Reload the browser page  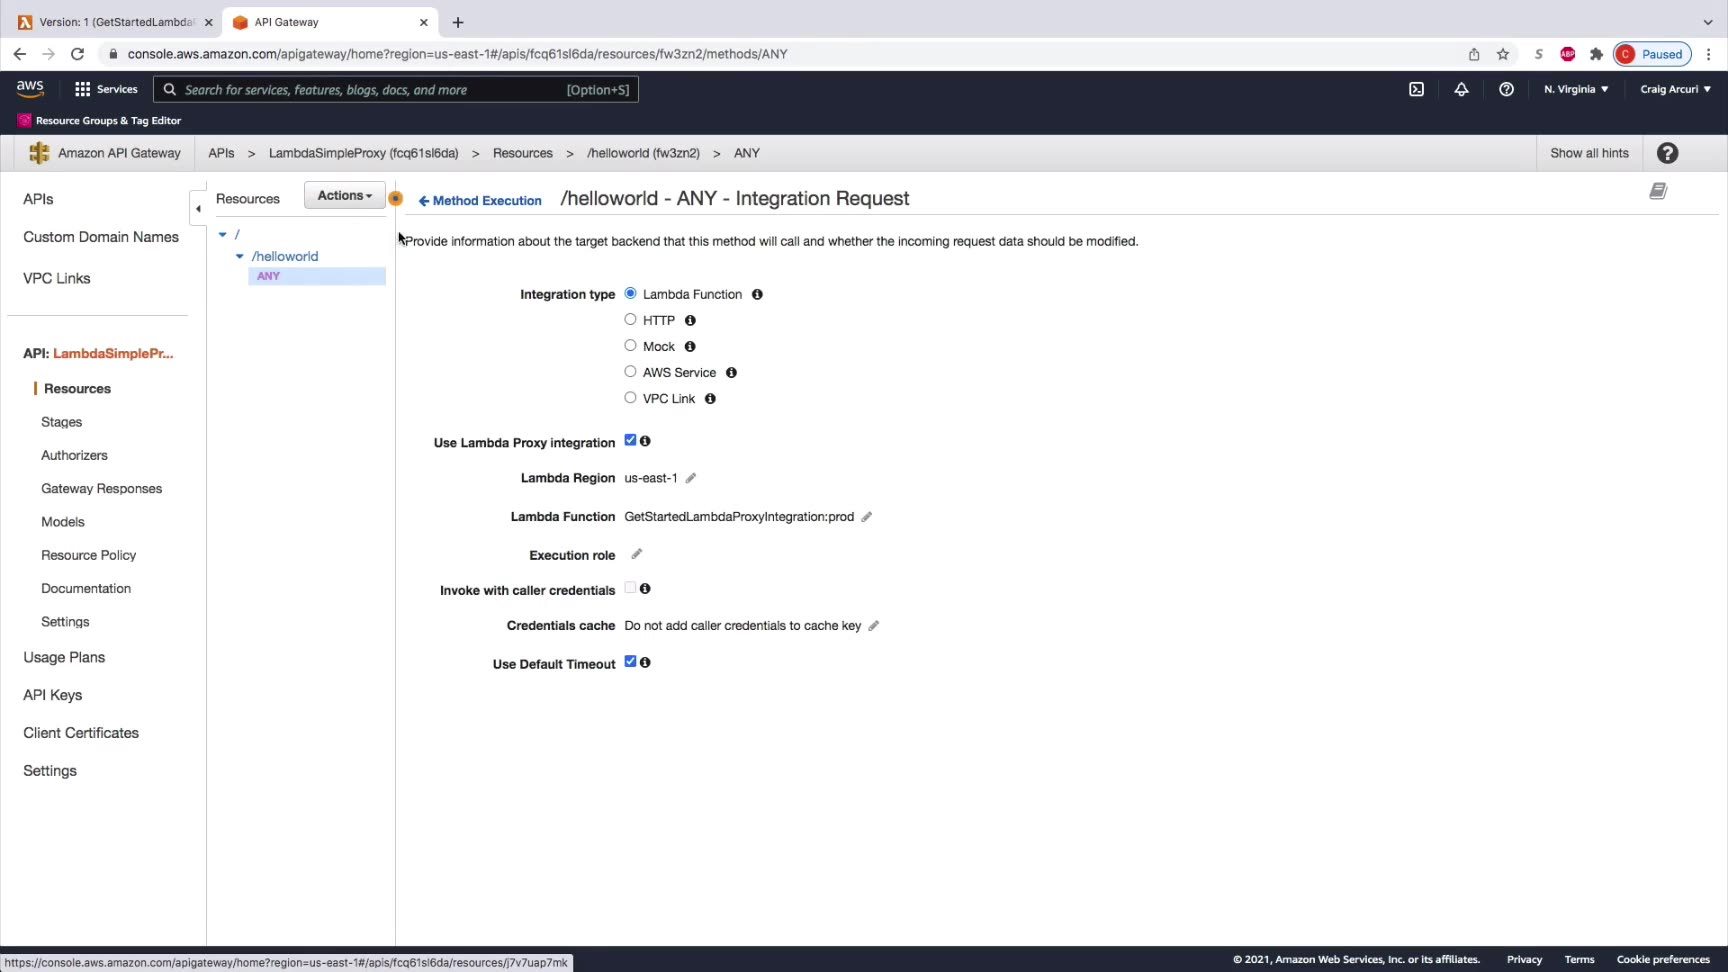click(x=77, y=54)
